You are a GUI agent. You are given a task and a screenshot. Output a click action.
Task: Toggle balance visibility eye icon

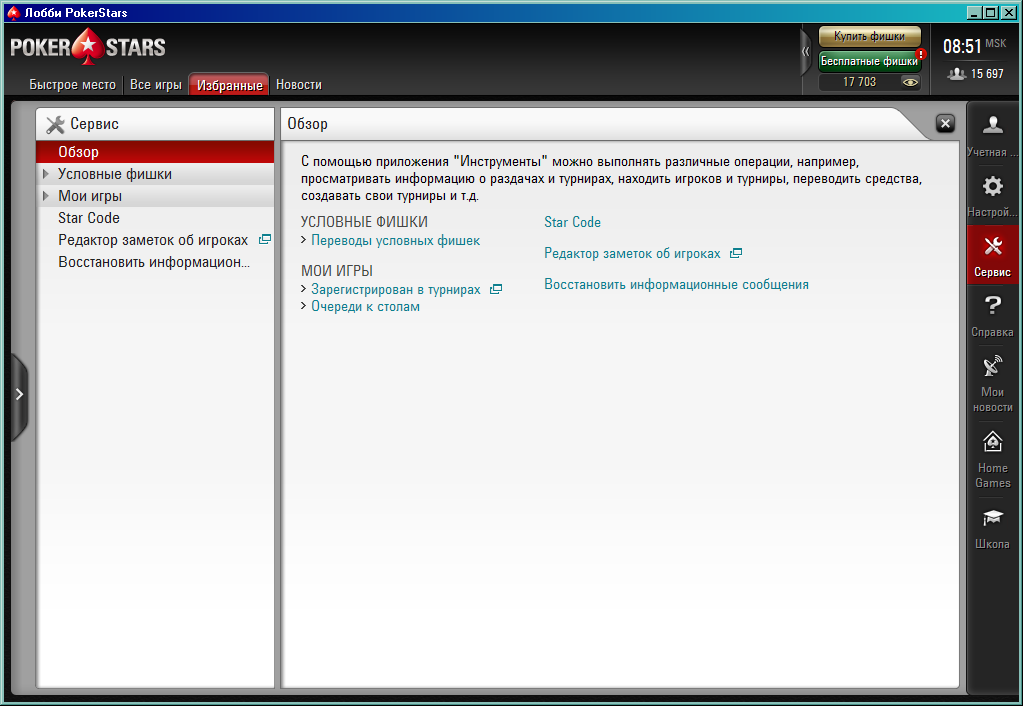pos(909,82)
